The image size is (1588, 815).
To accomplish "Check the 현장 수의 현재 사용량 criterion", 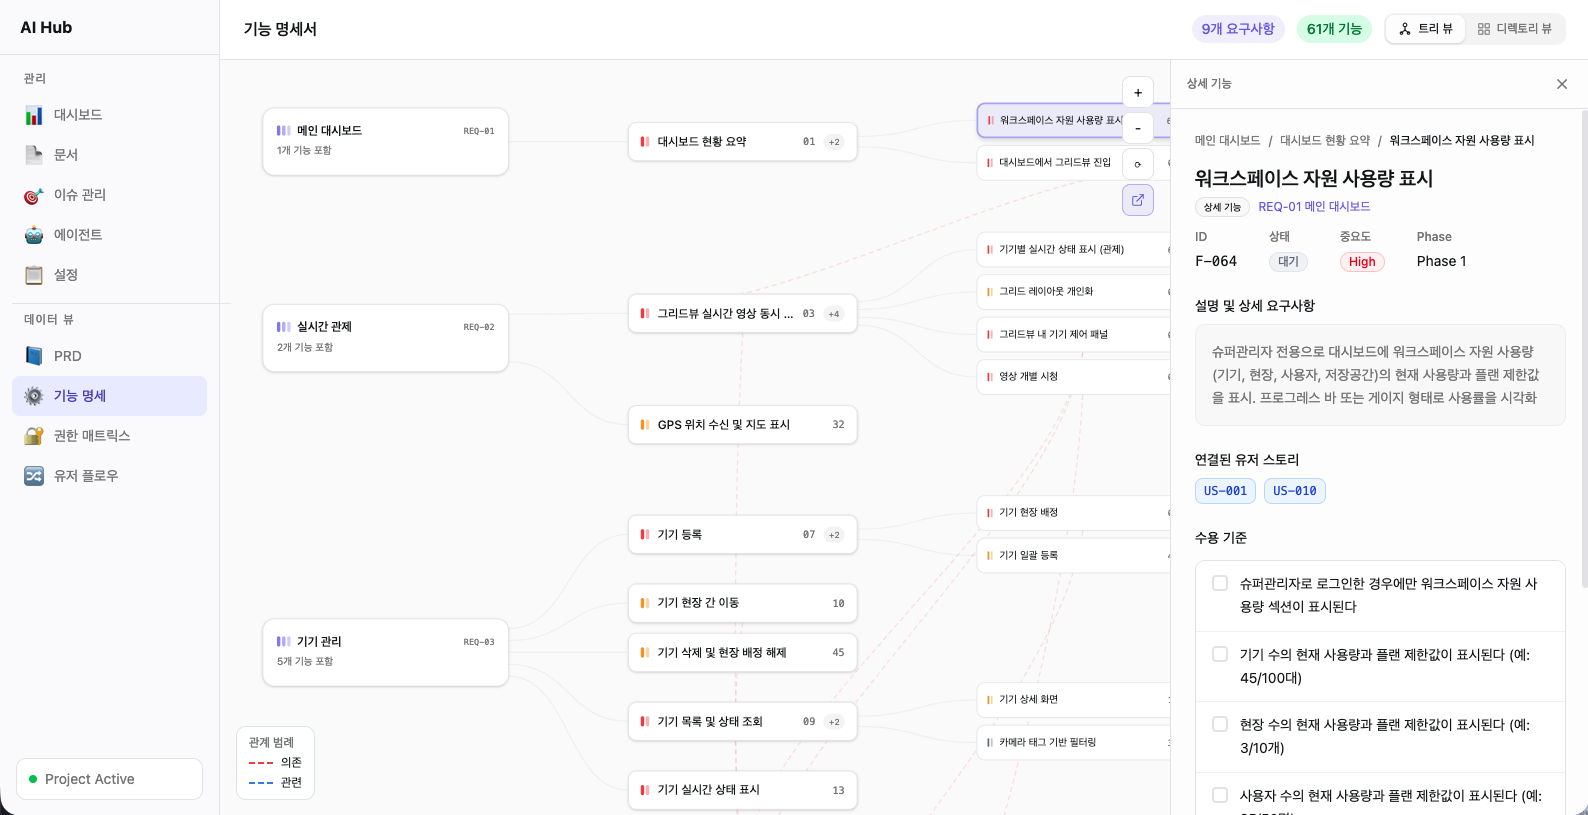I will [1220, 724].
